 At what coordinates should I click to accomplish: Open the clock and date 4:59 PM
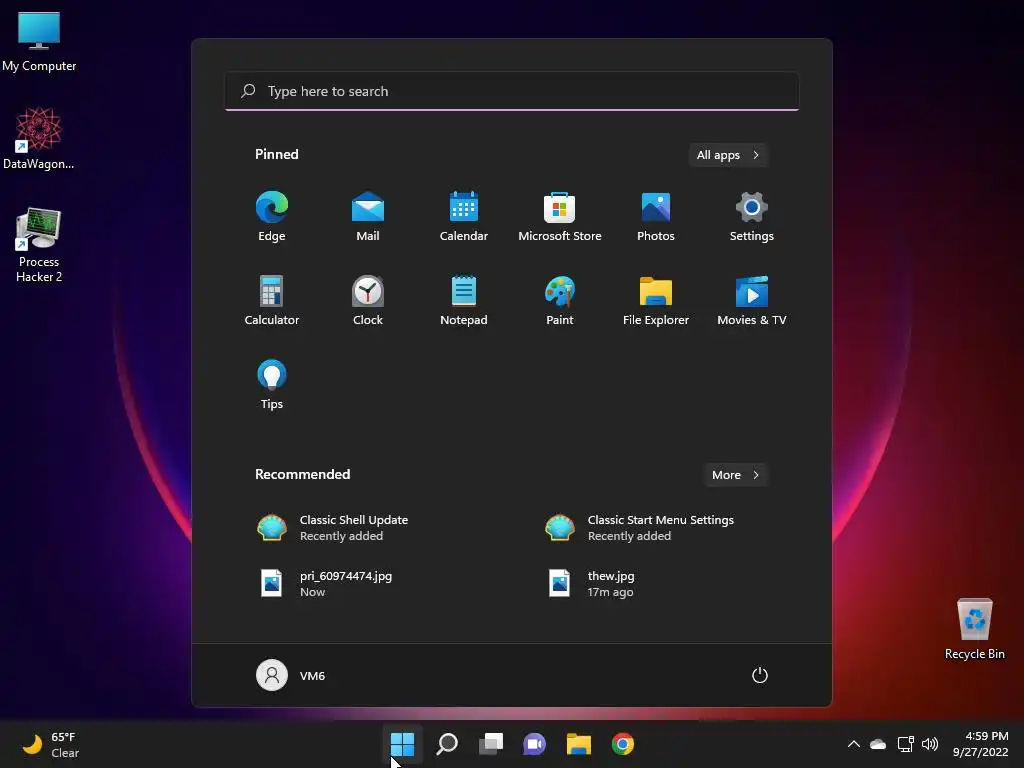(981, 744)
